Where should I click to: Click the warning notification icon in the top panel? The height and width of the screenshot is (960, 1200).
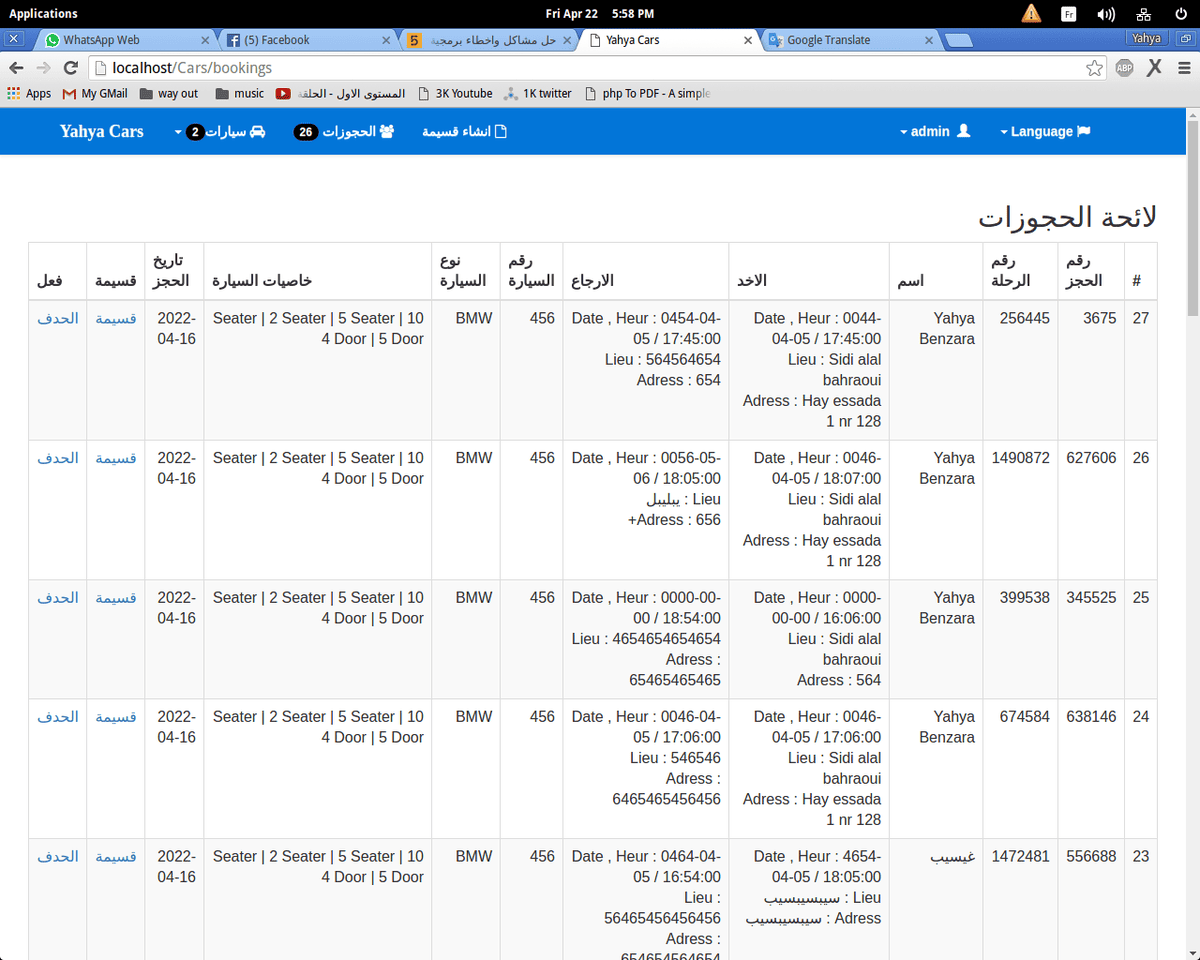click(1031, 14)
